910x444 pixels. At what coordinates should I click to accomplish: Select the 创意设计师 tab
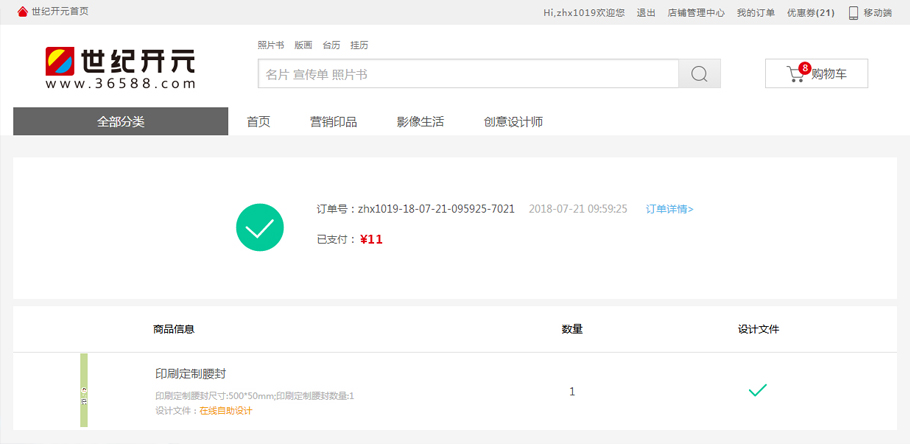(513, 122)
